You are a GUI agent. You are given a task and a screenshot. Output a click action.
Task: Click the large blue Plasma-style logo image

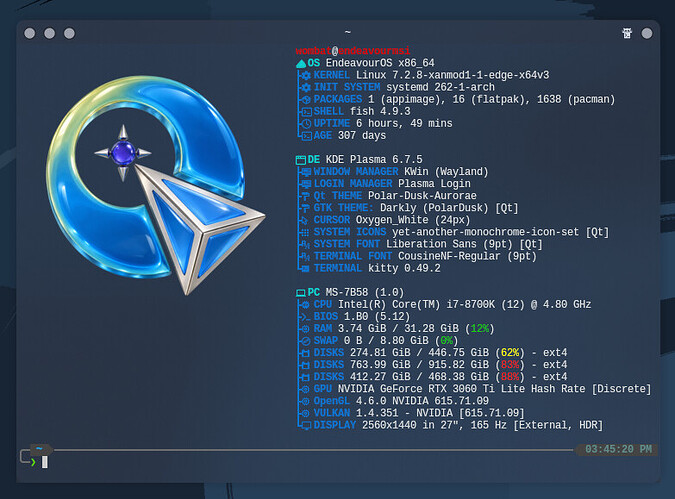(x=155, y=185)
